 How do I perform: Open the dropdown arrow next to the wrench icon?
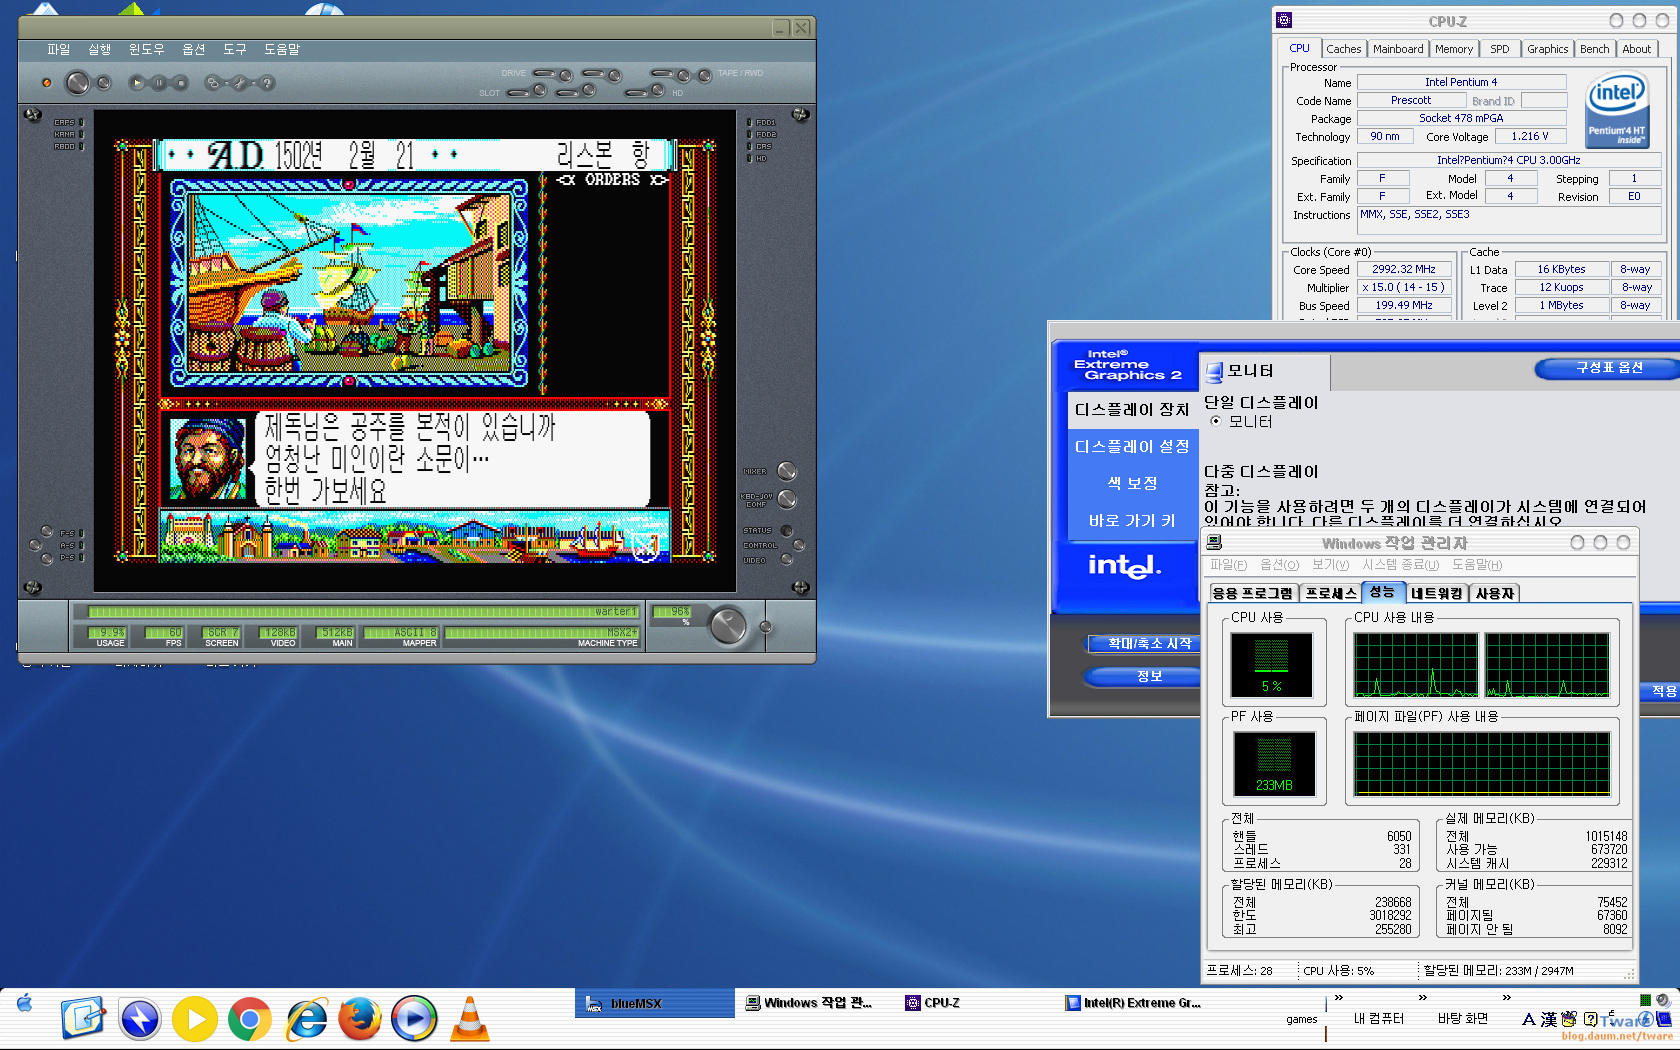click(252, 84)
